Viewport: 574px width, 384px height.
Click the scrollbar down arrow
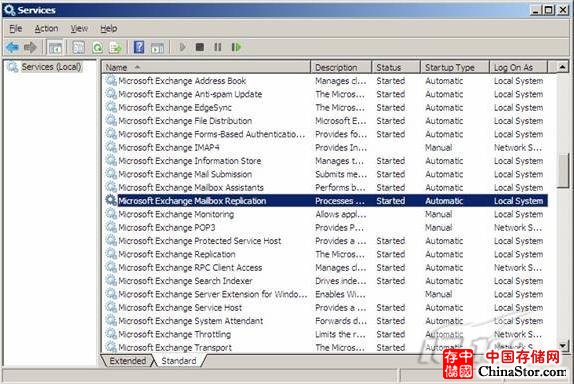tap(563, 345)
